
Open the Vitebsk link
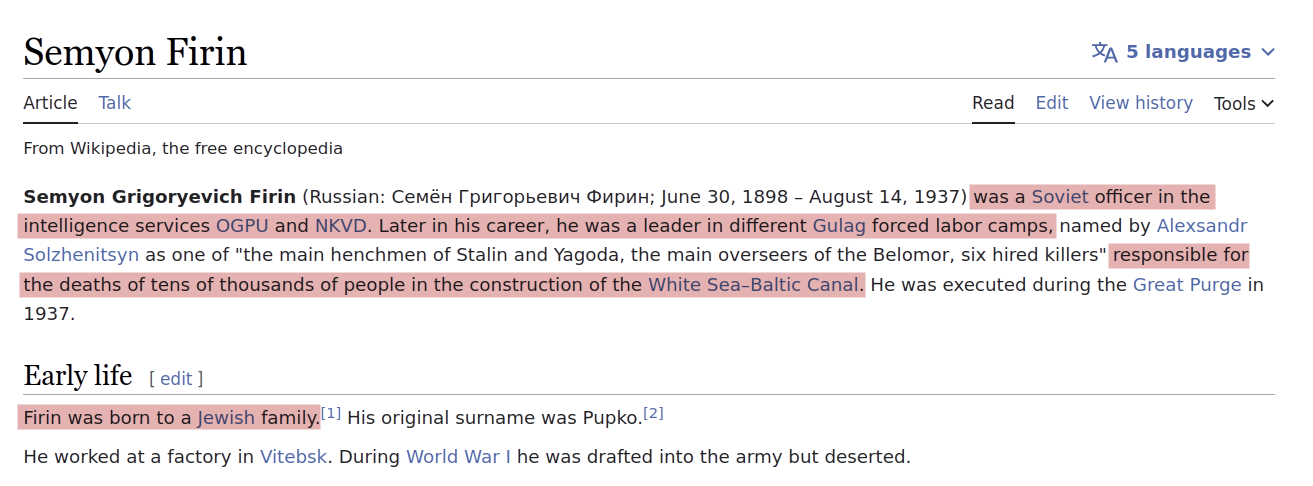pos(293,457)
